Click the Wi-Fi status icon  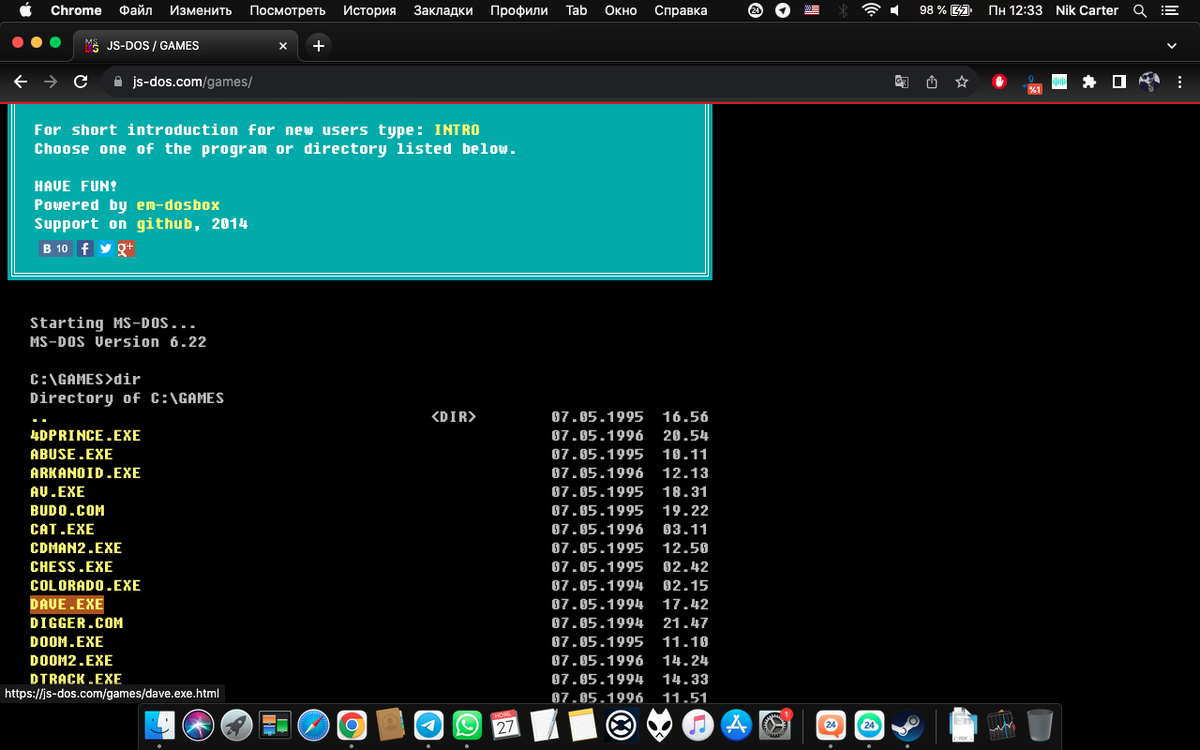click(x=871, y=10)
